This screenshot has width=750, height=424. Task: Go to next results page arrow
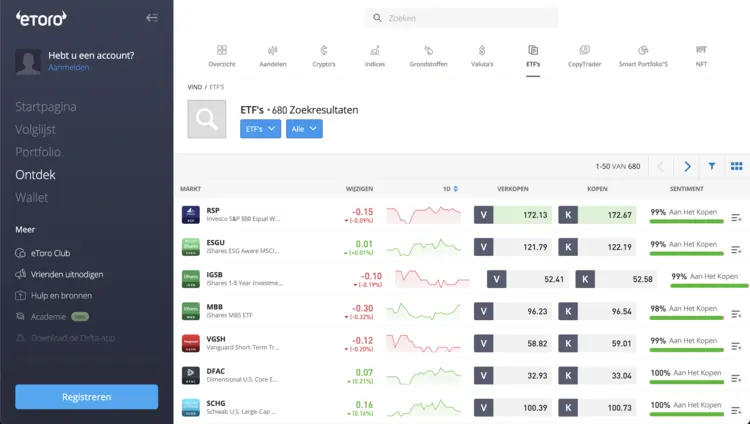coord(687,166)
